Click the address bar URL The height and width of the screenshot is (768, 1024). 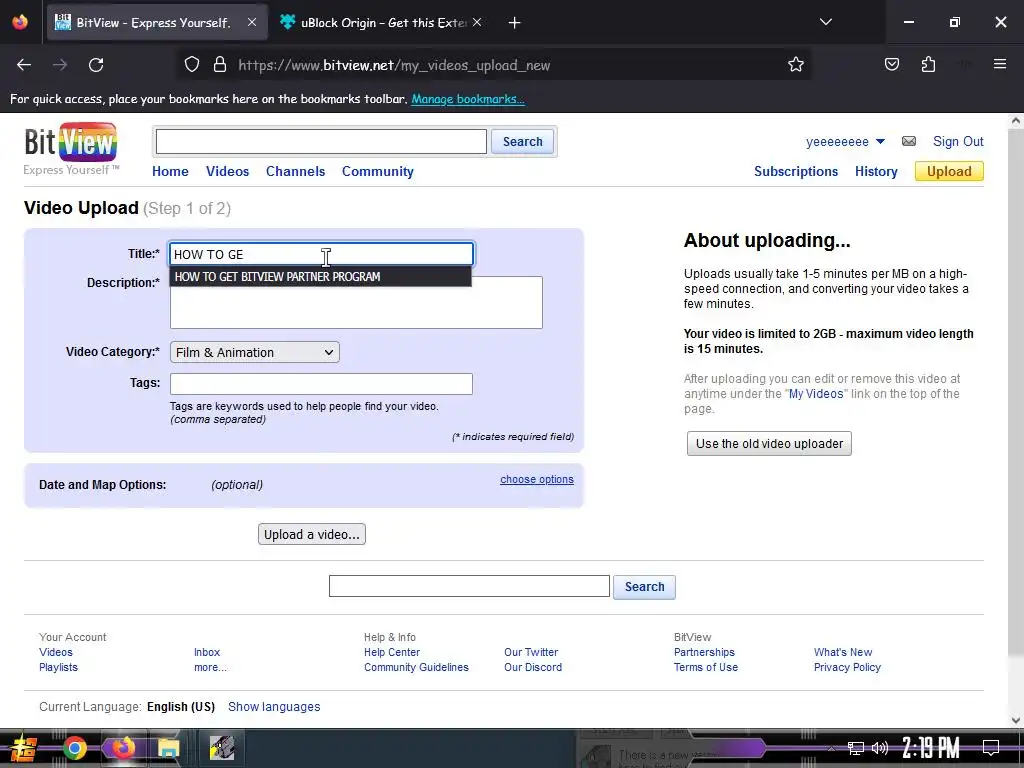coord(394,65)
